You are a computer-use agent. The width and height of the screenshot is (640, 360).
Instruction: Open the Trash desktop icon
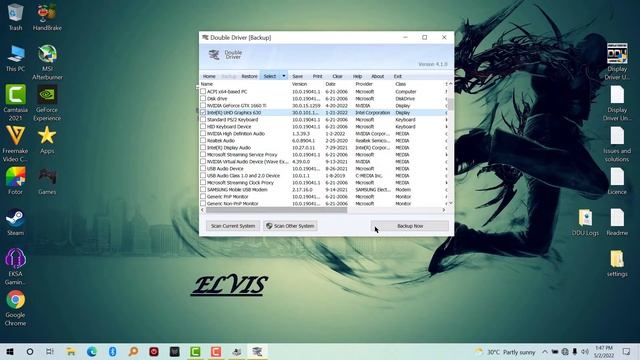click(x=16, y=17)
